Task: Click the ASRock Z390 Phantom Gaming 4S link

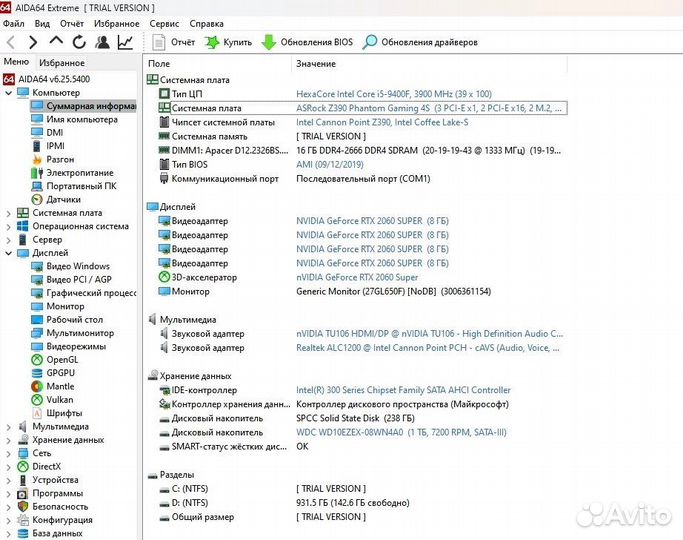Action: pyautogui.click(x=429, y=108)
